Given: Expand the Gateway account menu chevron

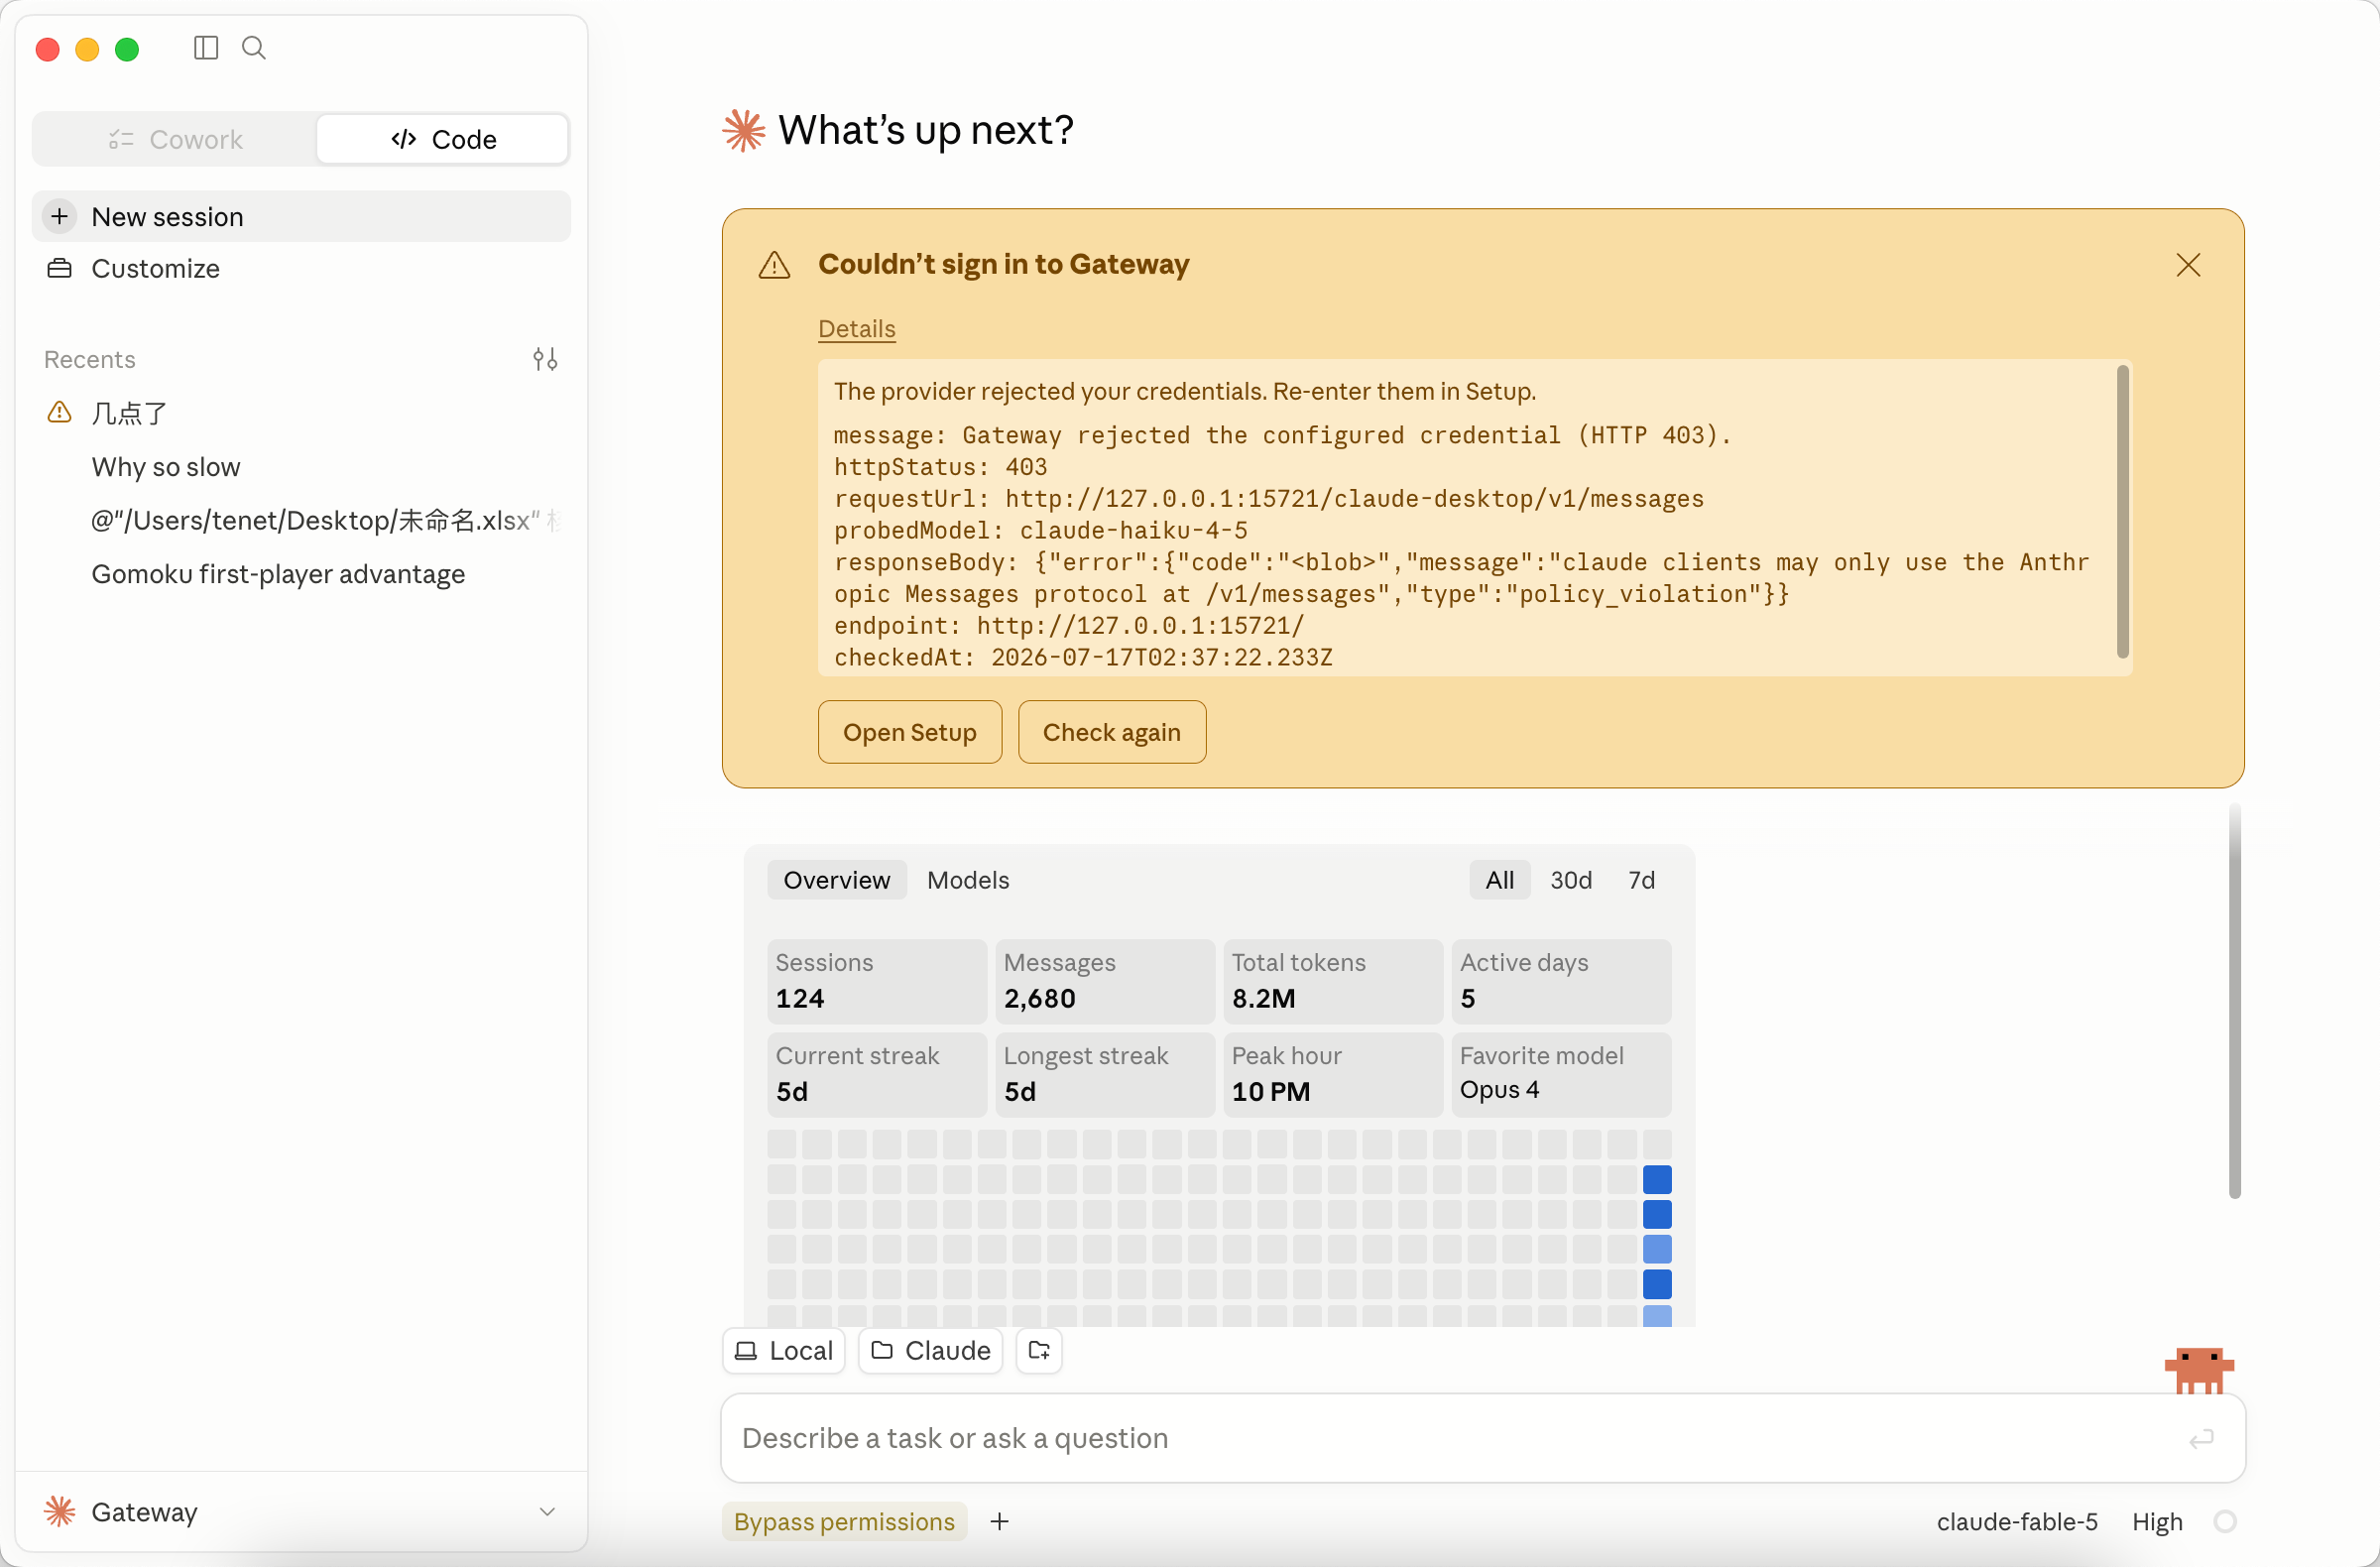Looking at the screenshot, I should point(547,1511).
